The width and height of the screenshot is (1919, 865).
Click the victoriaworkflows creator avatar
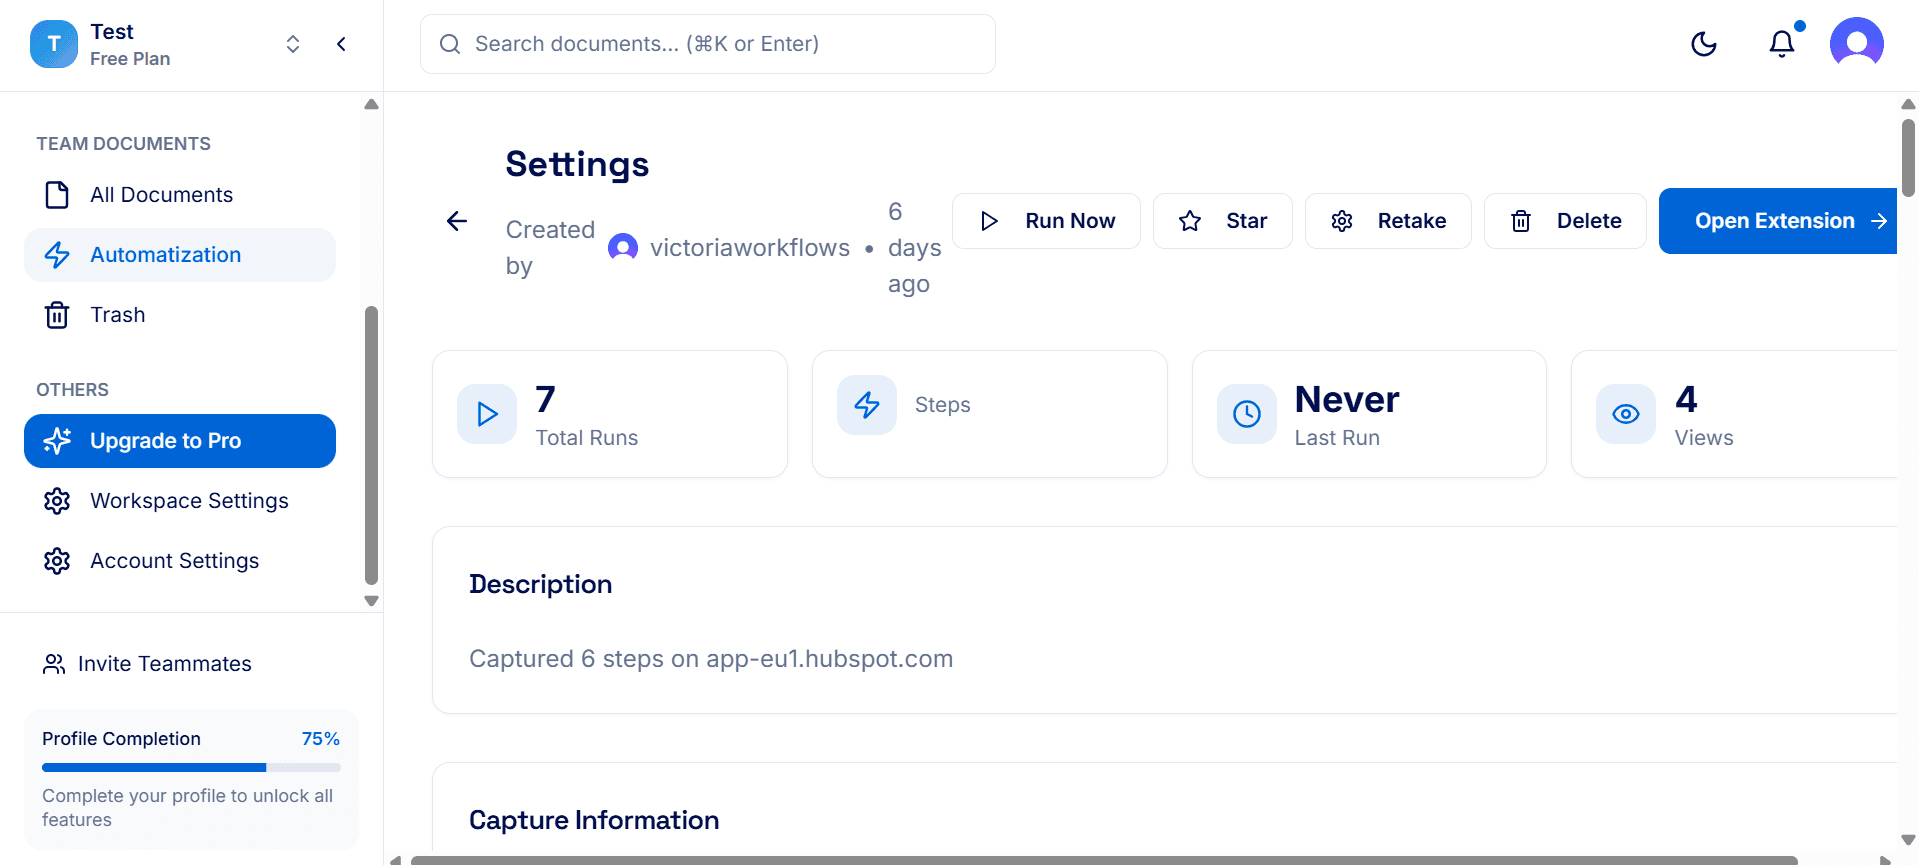tap(623, 247)
